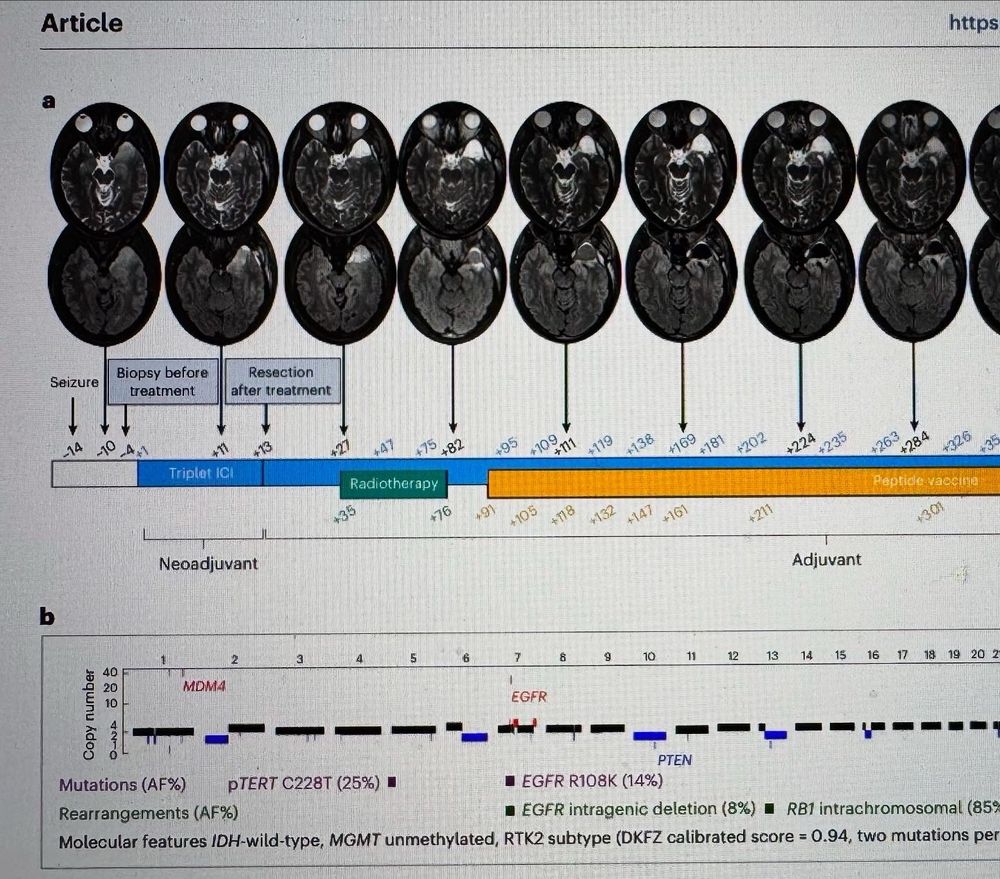Click the top MRI scan for day -10

(105, 167)
